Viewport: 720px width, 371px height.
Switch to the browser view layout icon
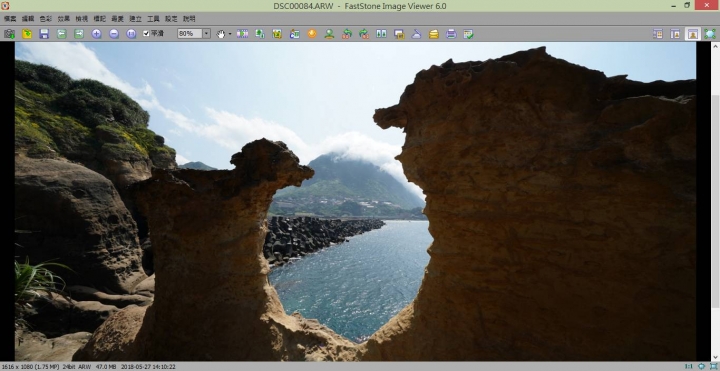[x=658, y=34]
